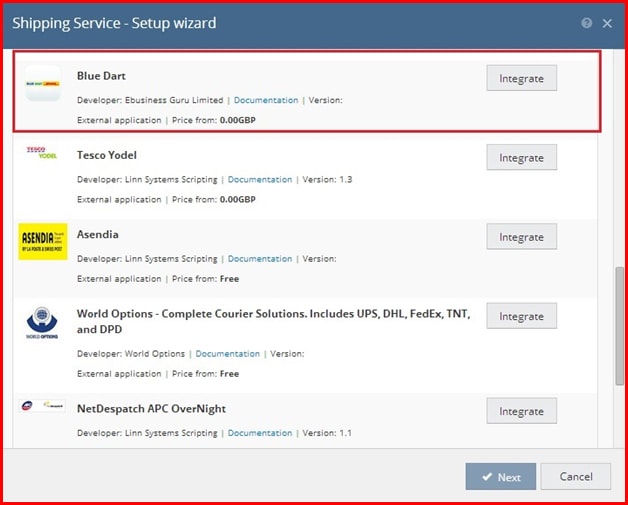Click the Blue Dart logo thumbnail
628x505 pixels.
click(42, 83)
